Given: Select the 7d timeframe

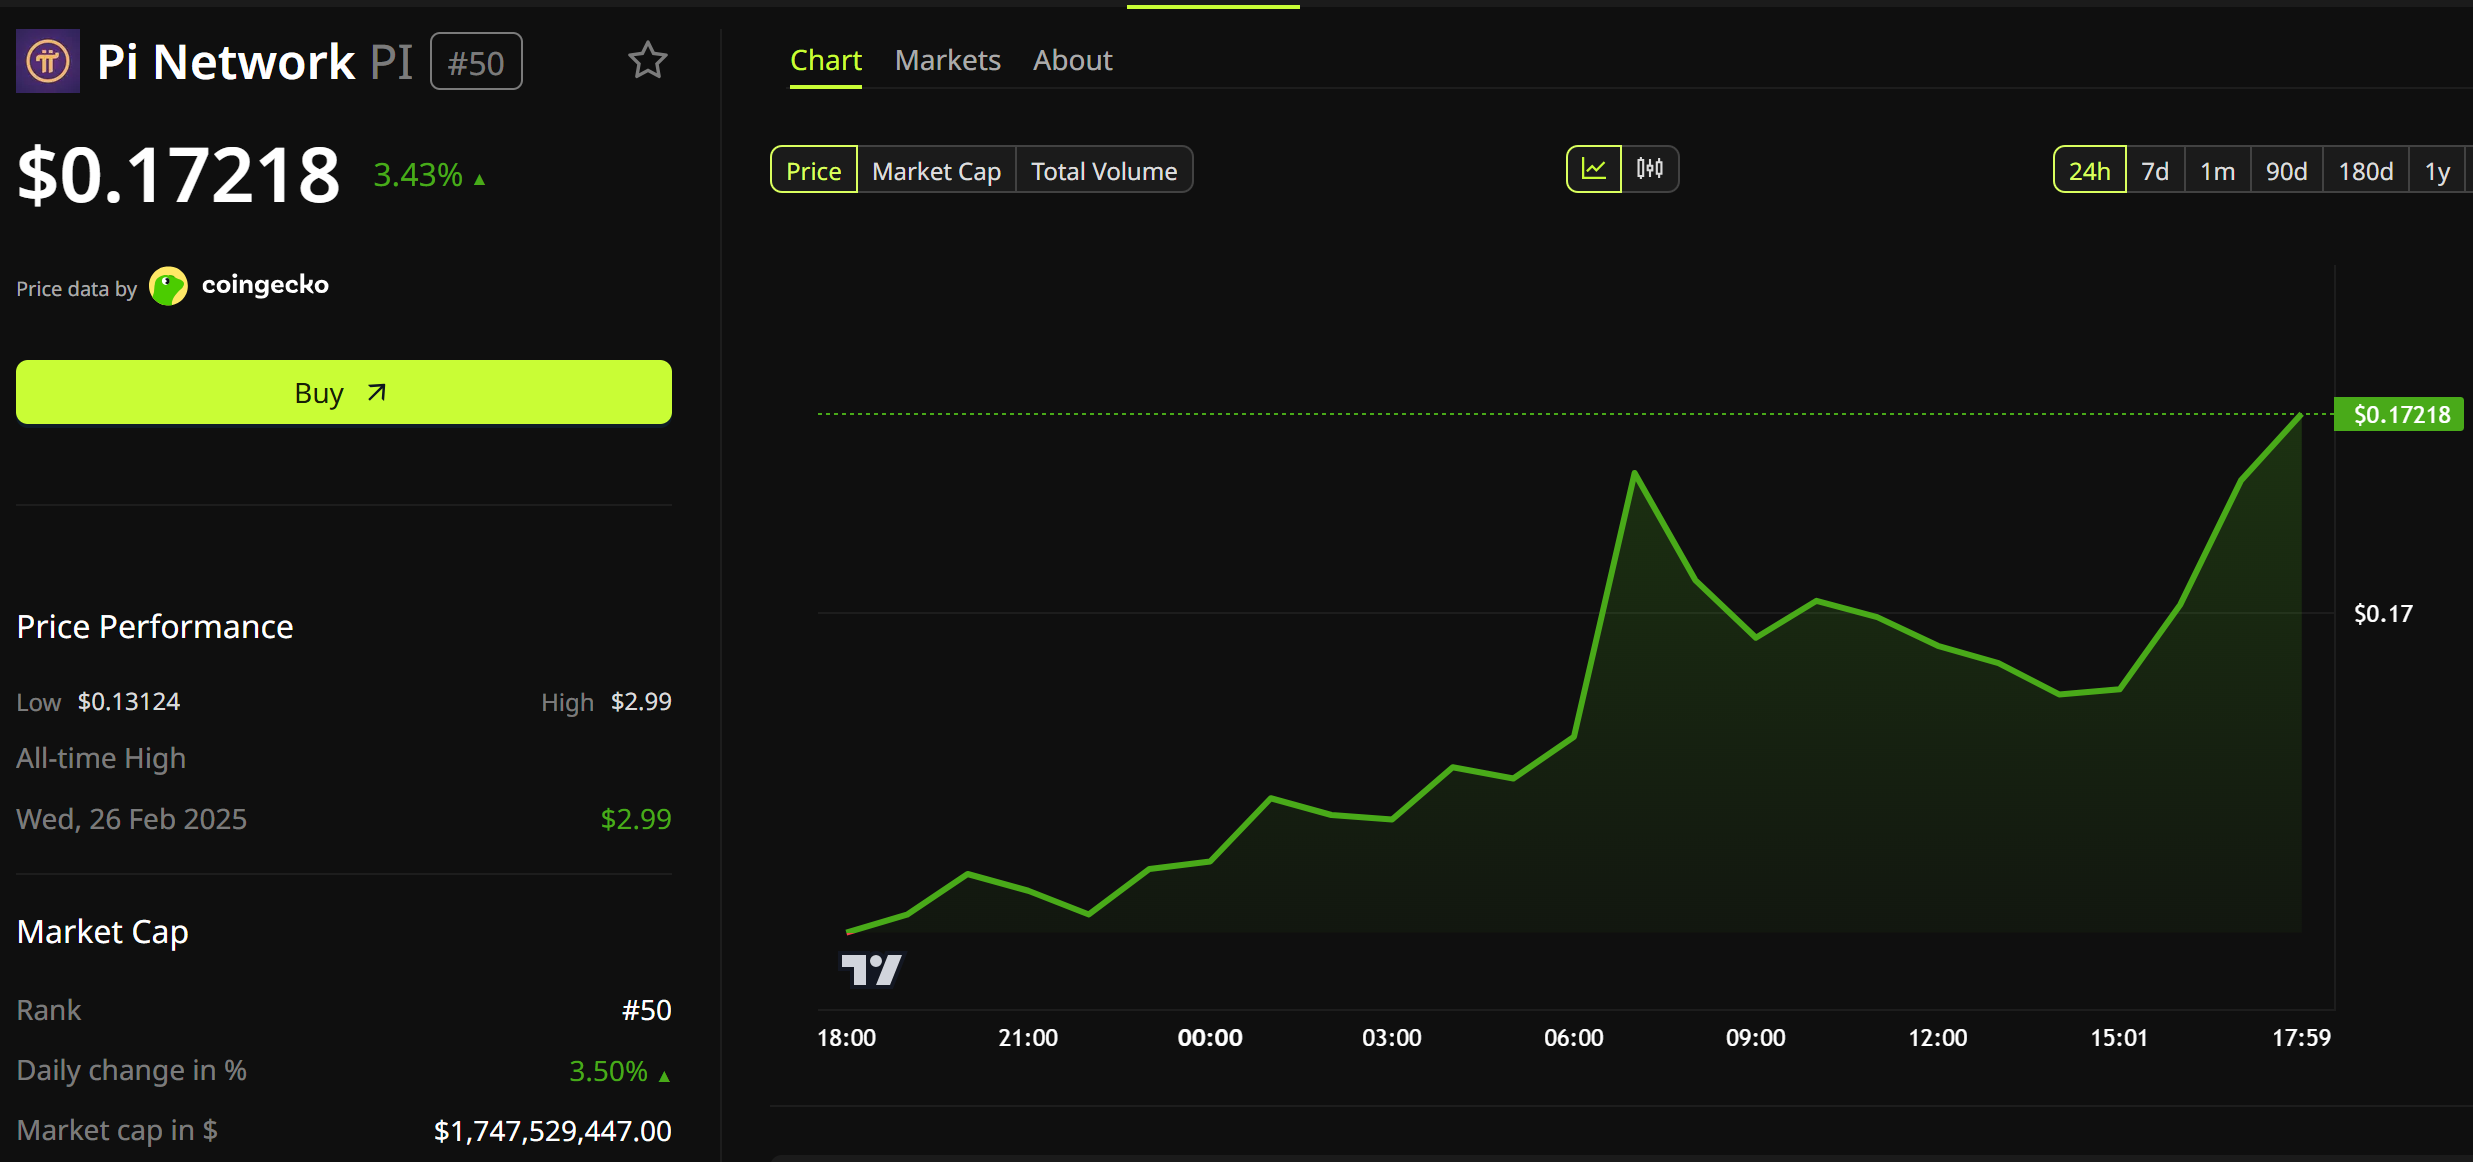Looking at the screenshot, I should tap(2155, 170).
